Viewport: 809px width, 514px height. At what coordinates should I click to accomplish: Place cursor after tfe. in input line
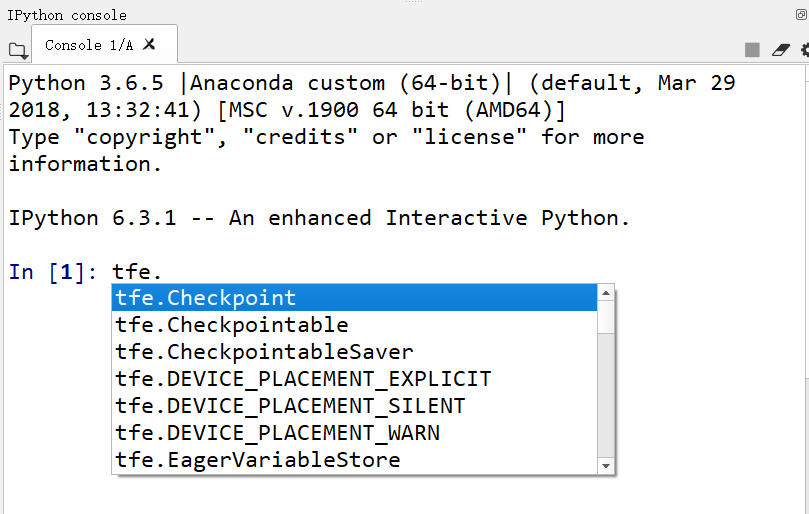163,272
